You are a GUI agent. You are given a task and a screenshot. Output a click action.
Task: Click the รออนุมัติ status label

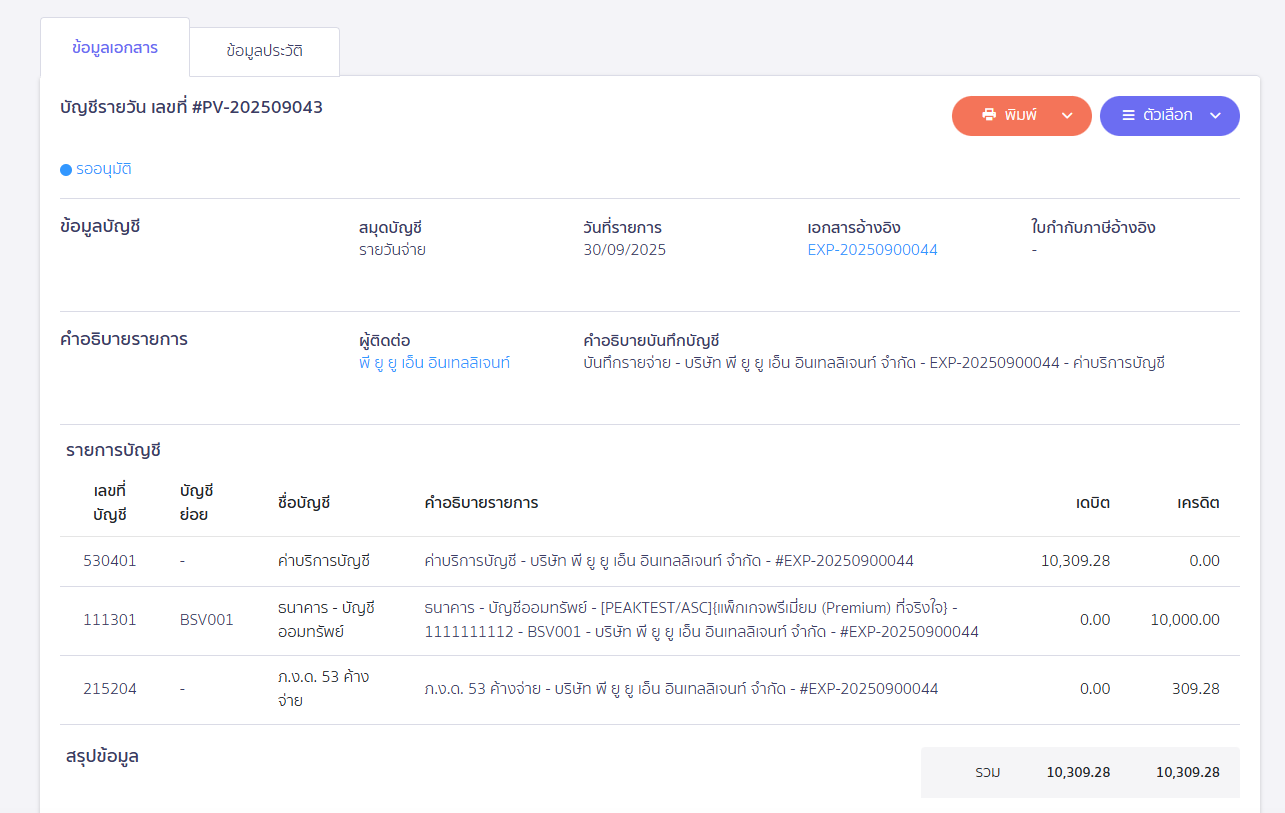[x=104, y=169]
